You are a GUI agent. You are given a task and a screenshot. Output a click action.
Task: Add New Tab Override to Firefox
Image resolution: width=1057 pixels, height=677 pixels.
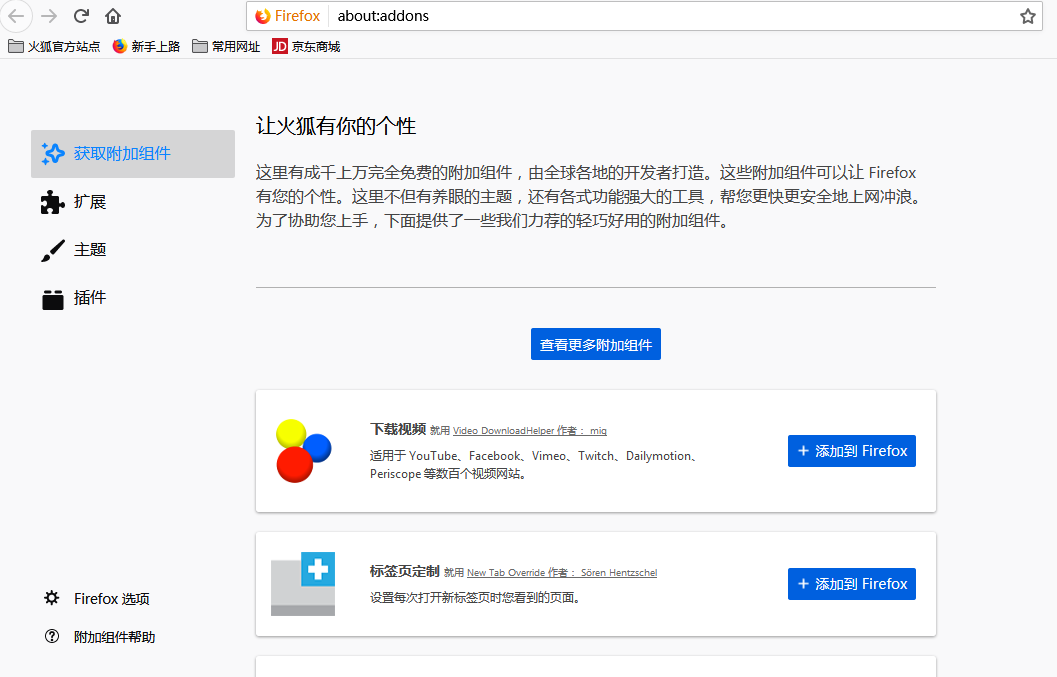(x=851, y=584)
